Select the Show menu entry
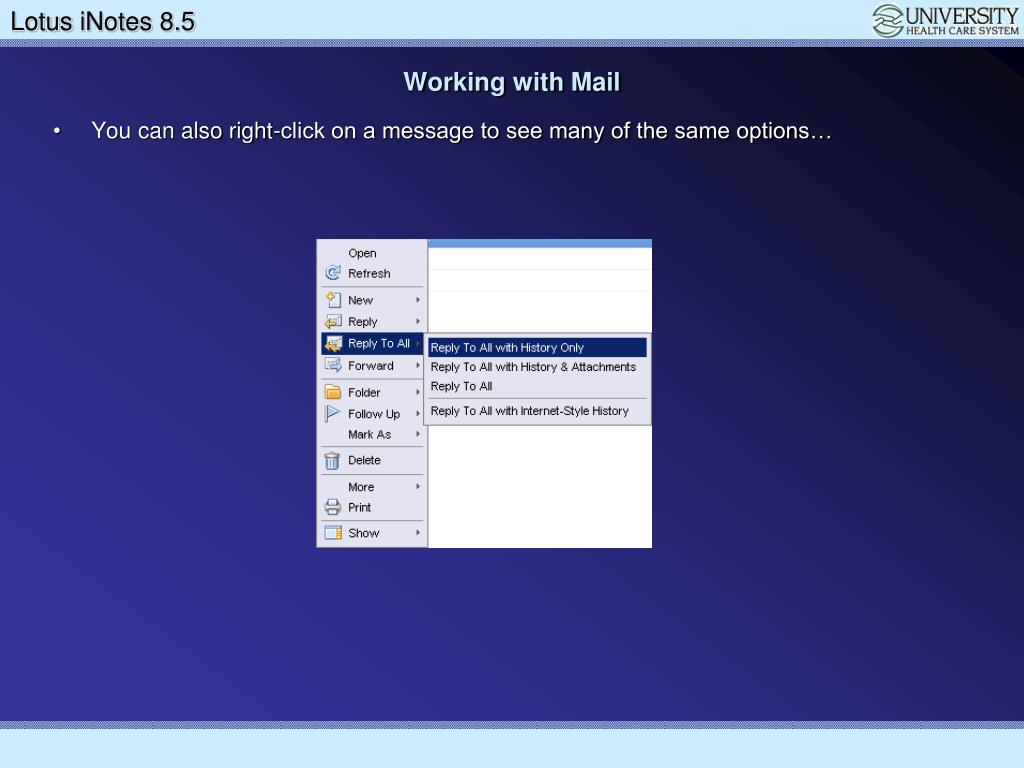This screenshot has width=1024, height=768. [x=372, y=533]
